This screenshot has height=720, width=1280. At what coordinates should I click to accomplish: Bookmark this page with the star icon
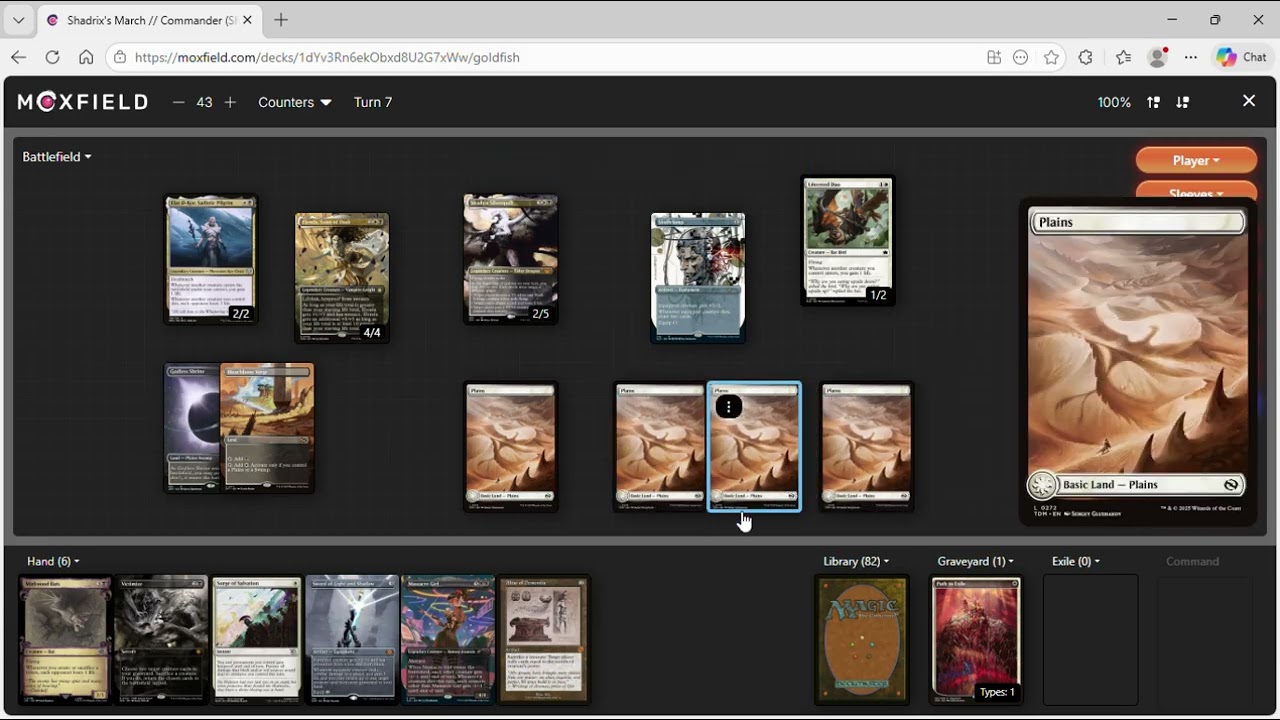coord(1051,57)
